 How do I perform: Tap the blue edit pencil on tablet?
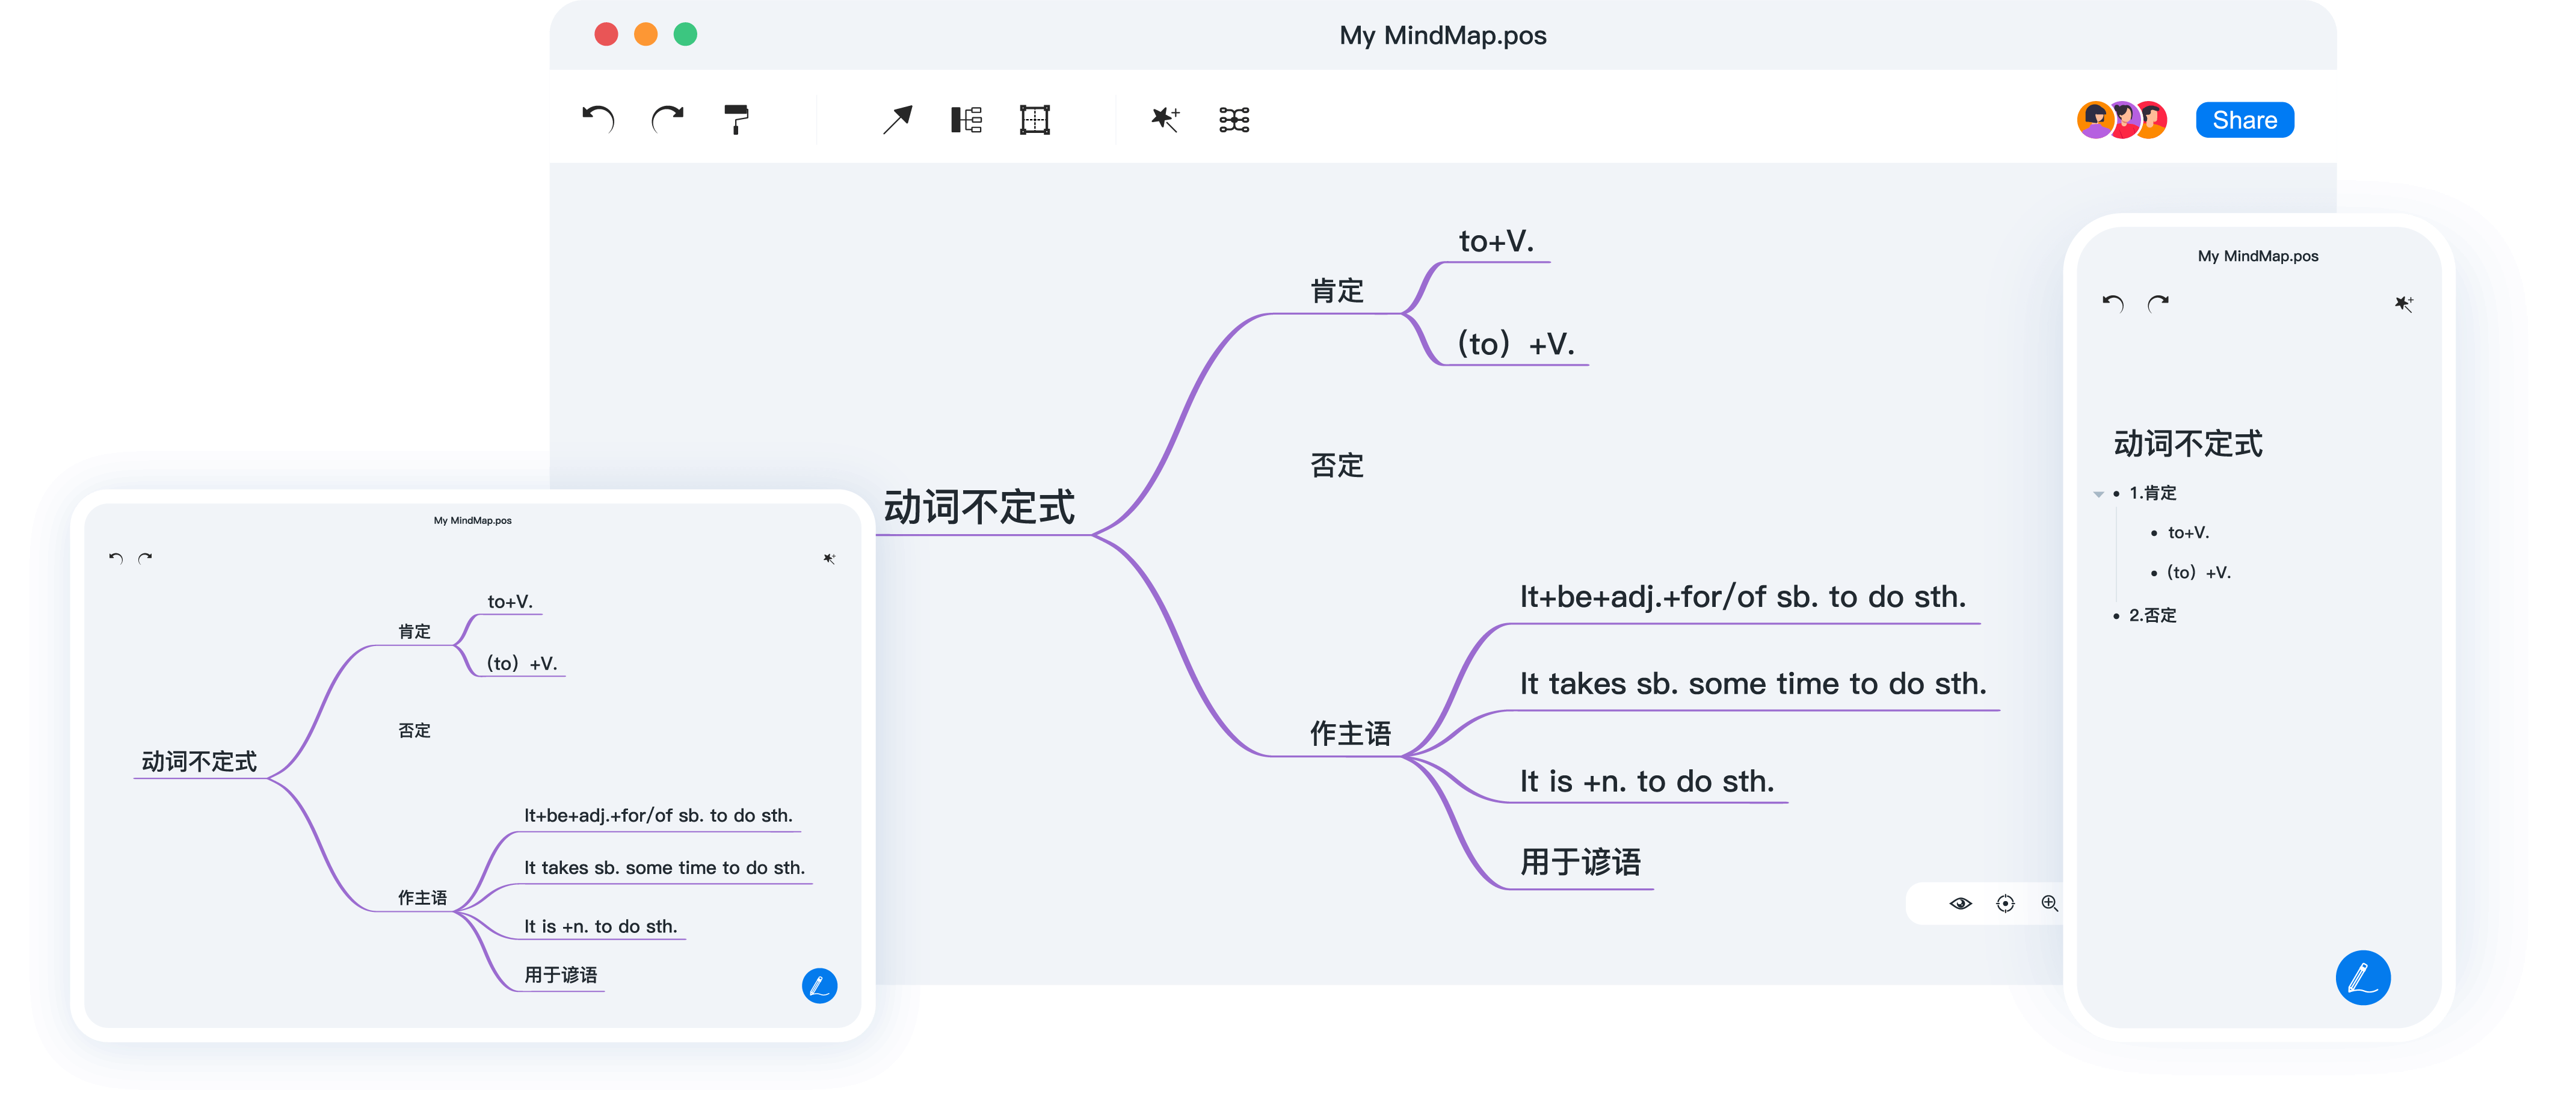click(819, 986)
